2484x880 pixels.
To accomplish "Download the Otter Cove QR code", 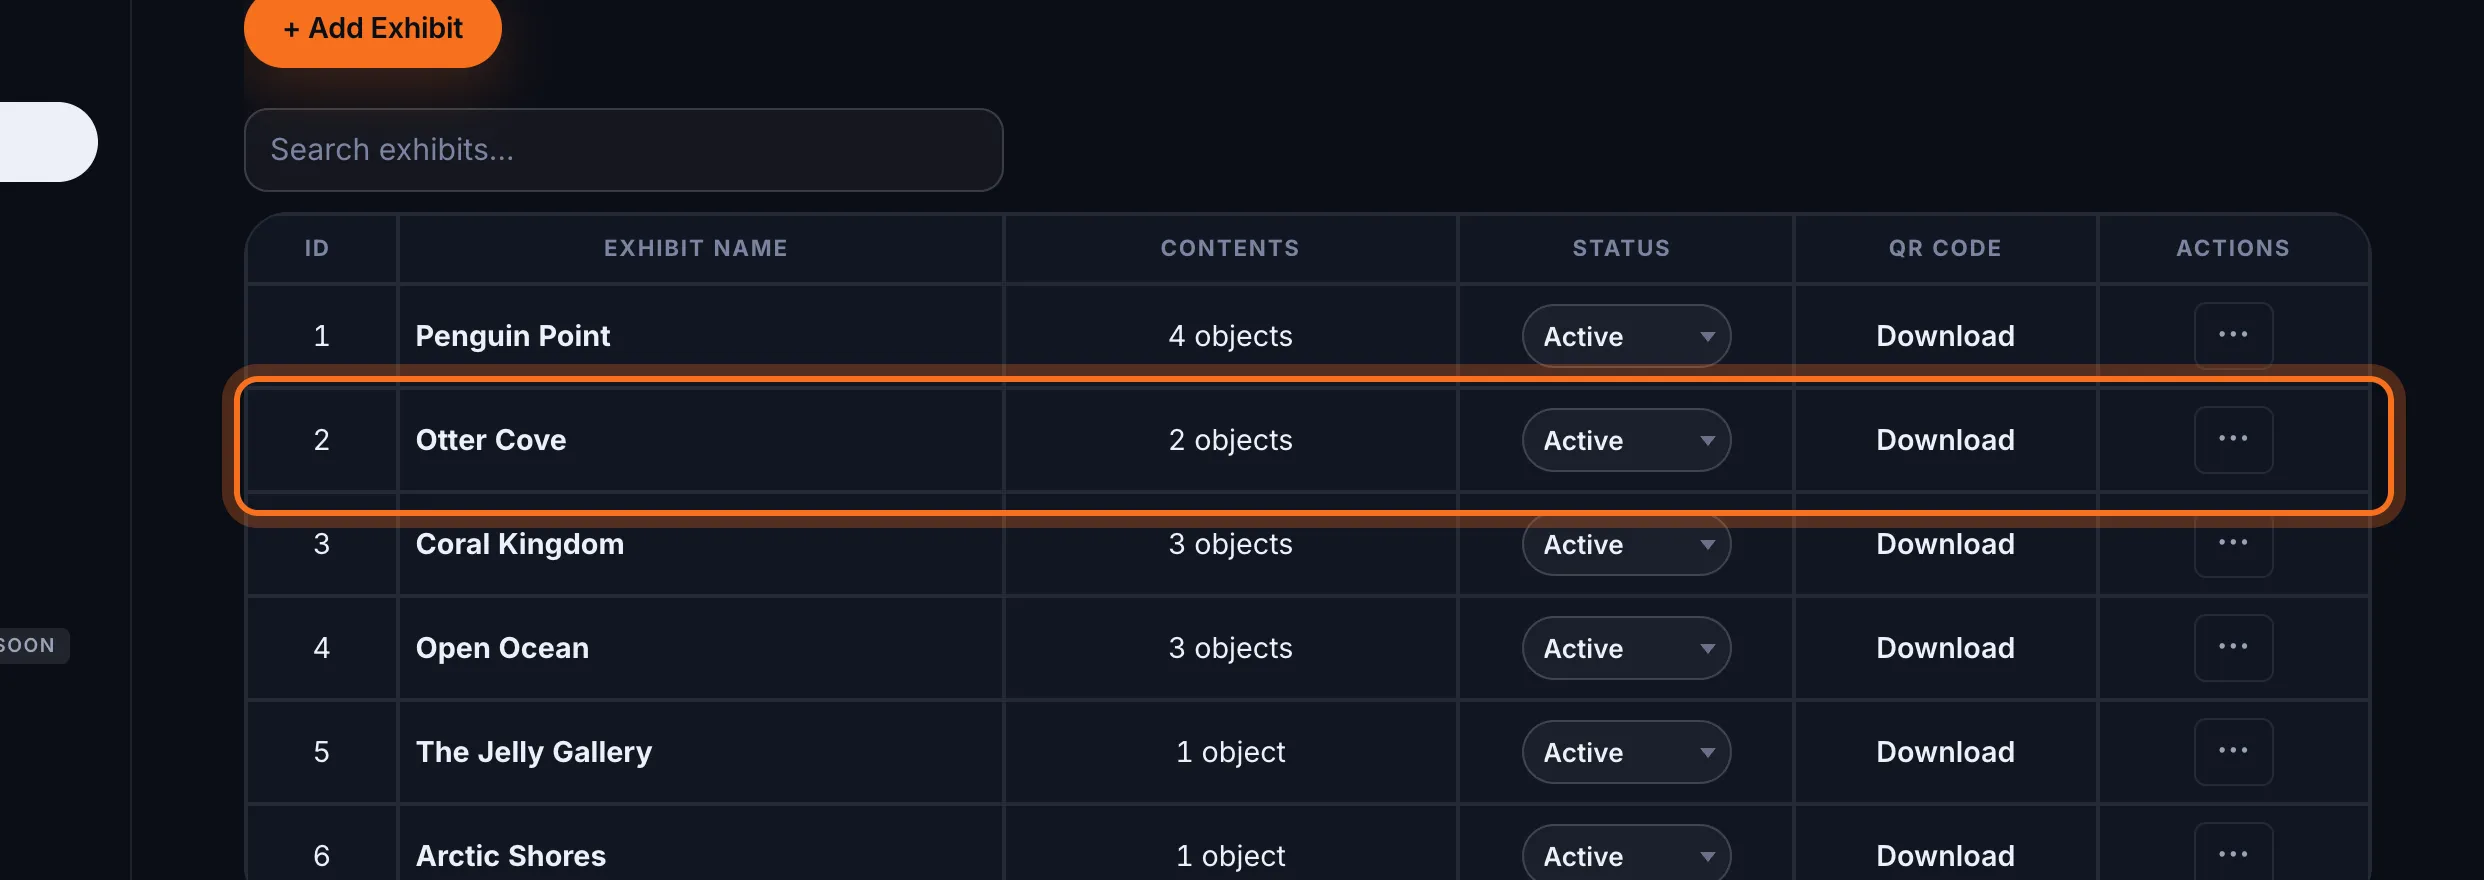I will point(1945,440).
